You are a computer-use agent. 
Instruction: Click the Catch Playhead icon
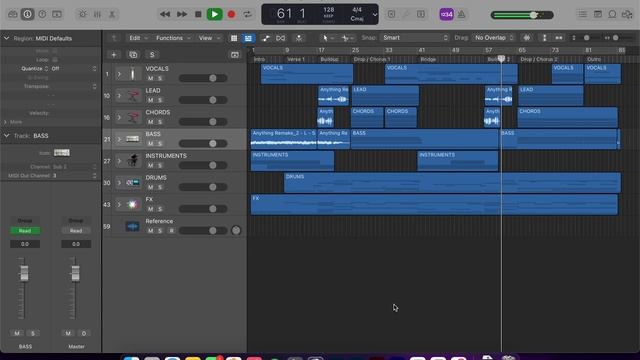[x=299, y=38]
